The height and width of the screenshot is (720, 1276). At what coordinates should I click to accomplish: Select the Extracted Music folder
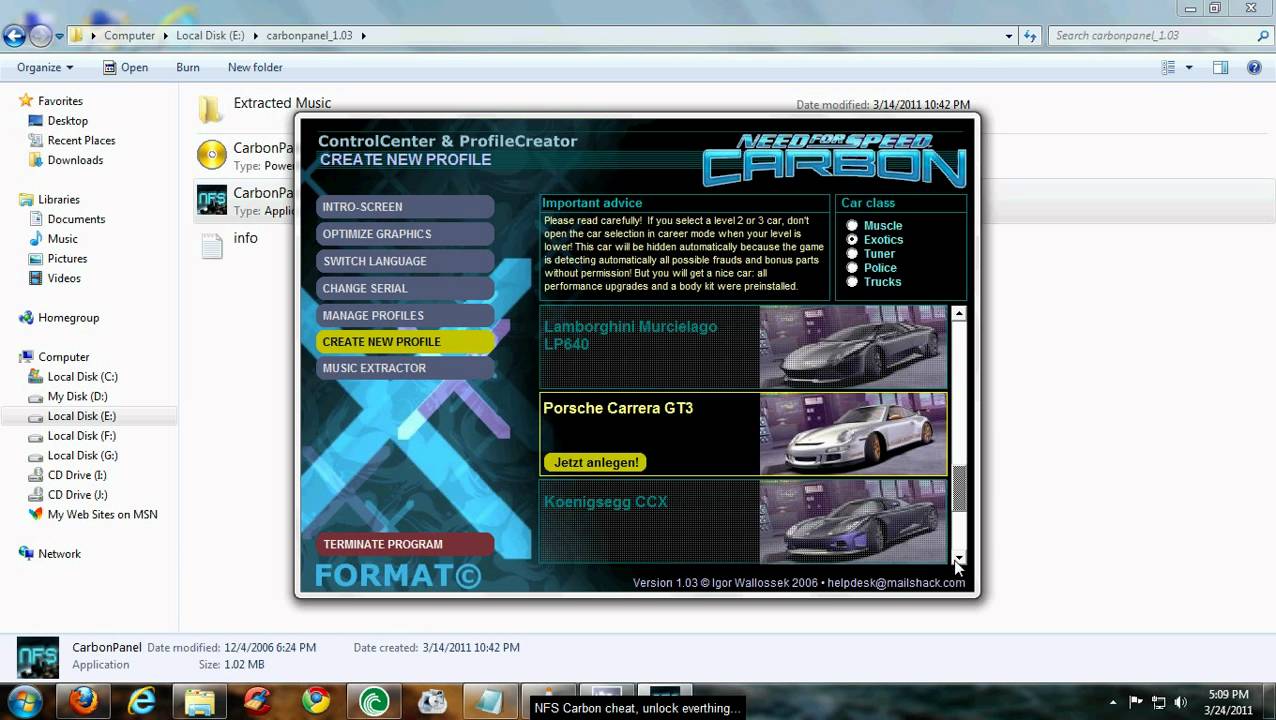click(282, 103)
